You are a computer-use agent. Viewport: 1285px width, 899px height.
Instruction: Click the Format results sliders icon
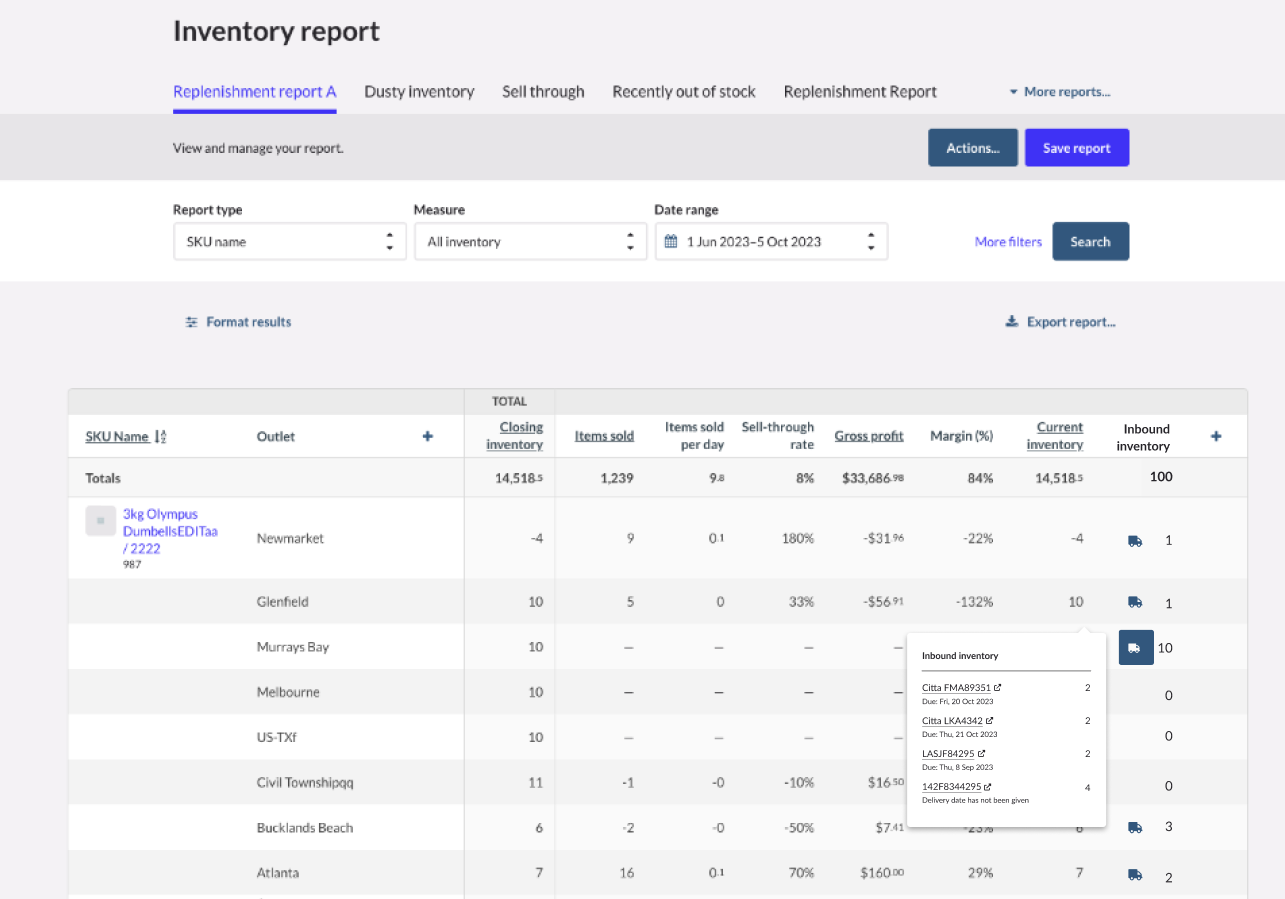point(191,321)
